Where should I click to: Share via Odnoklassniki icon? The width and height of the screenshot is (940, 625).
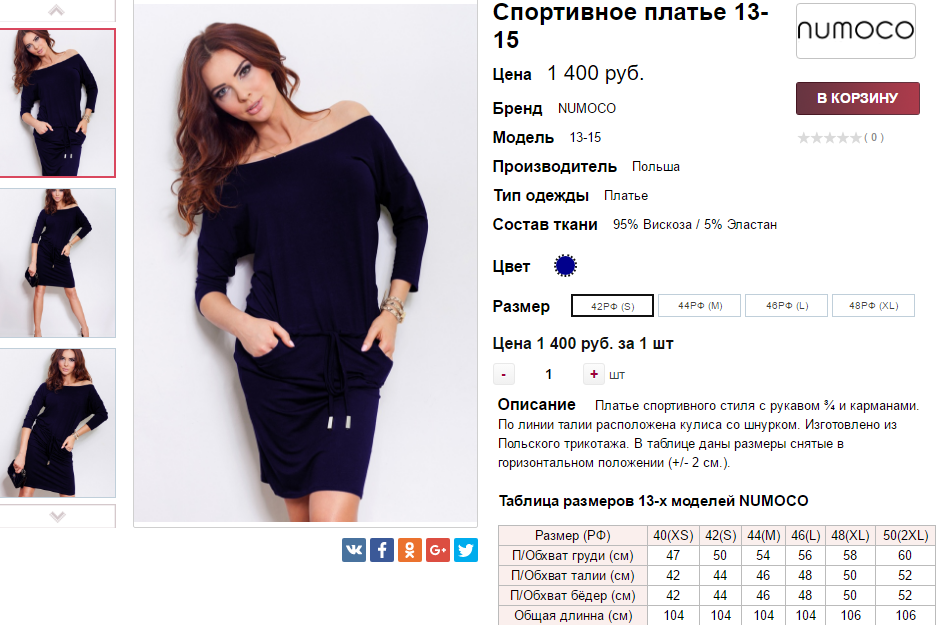(410, 549)
